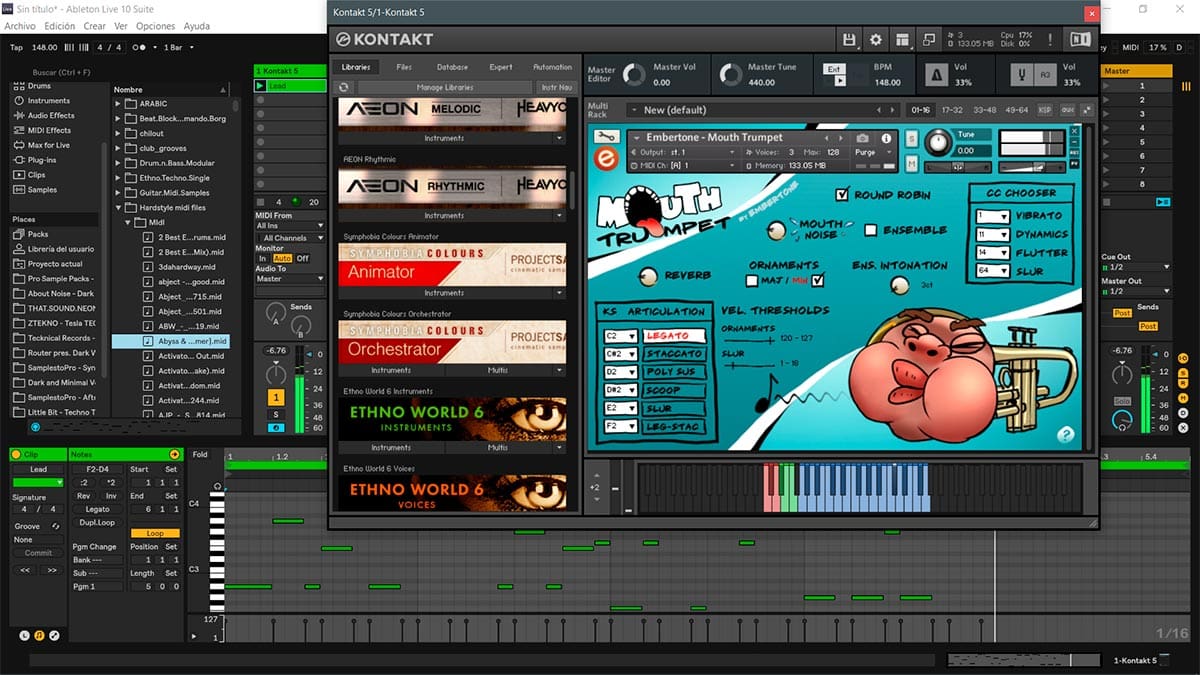Set track Monitor to In
This screenshot has width=1200, height=675.
tap(264, 258)
